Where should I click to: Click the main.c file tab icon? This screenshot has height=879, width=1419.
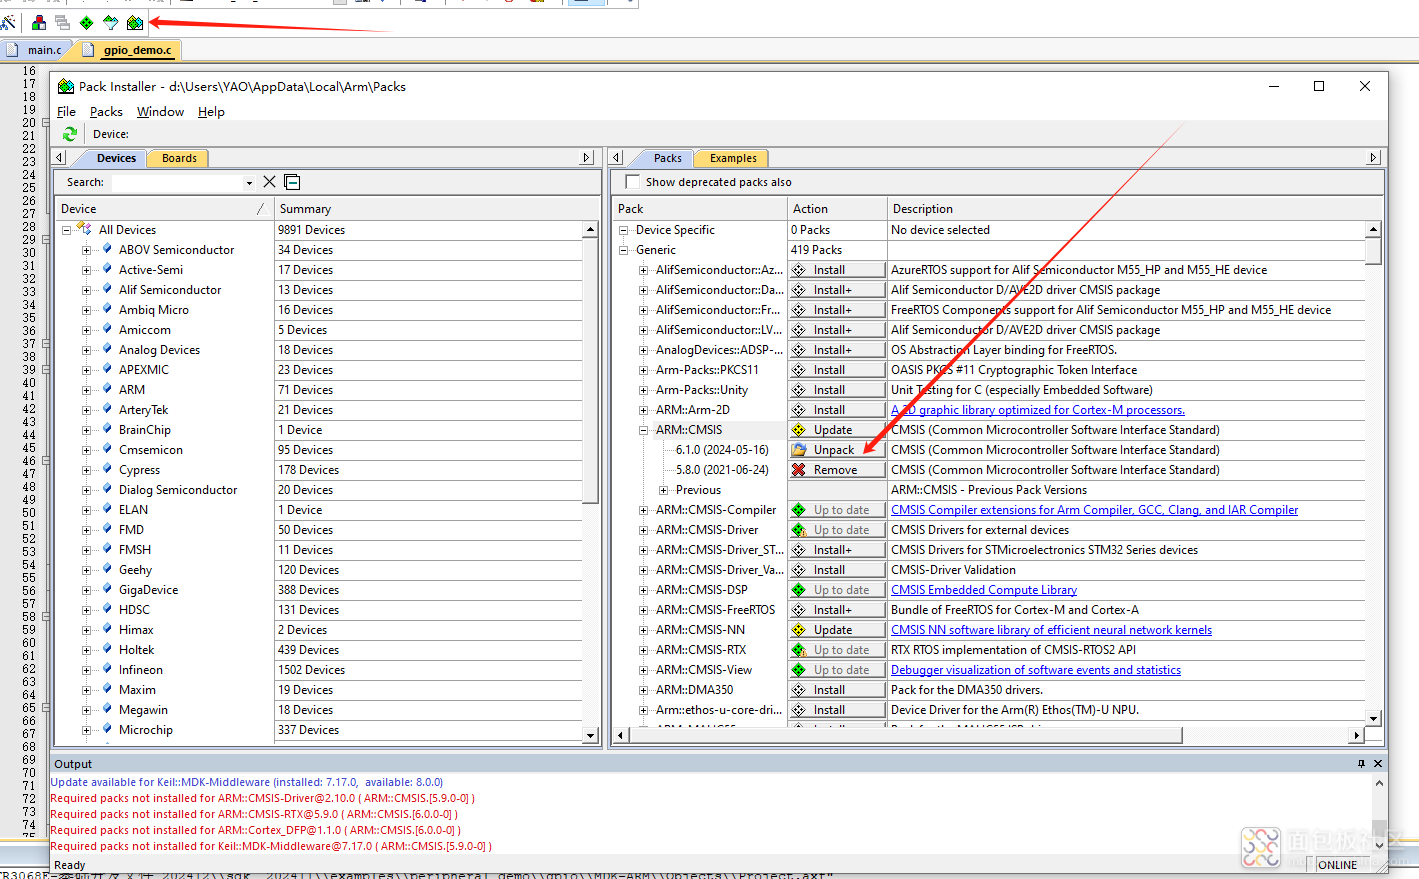pos(12,49)
